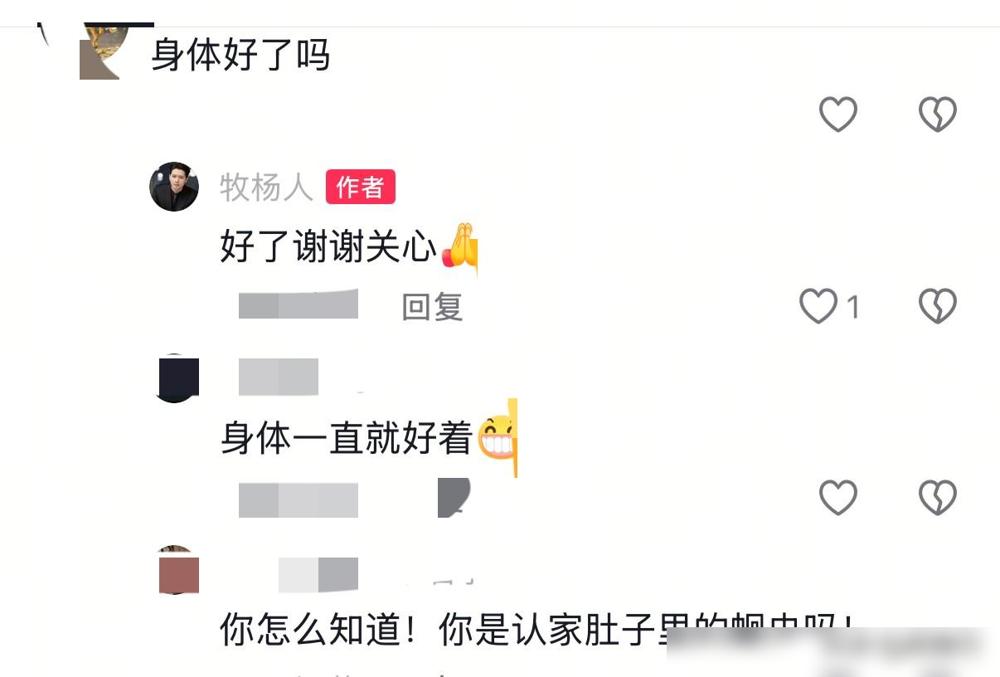Tap the praying hands emoji
Screen dimensions: 1000x677
[460, 245]
